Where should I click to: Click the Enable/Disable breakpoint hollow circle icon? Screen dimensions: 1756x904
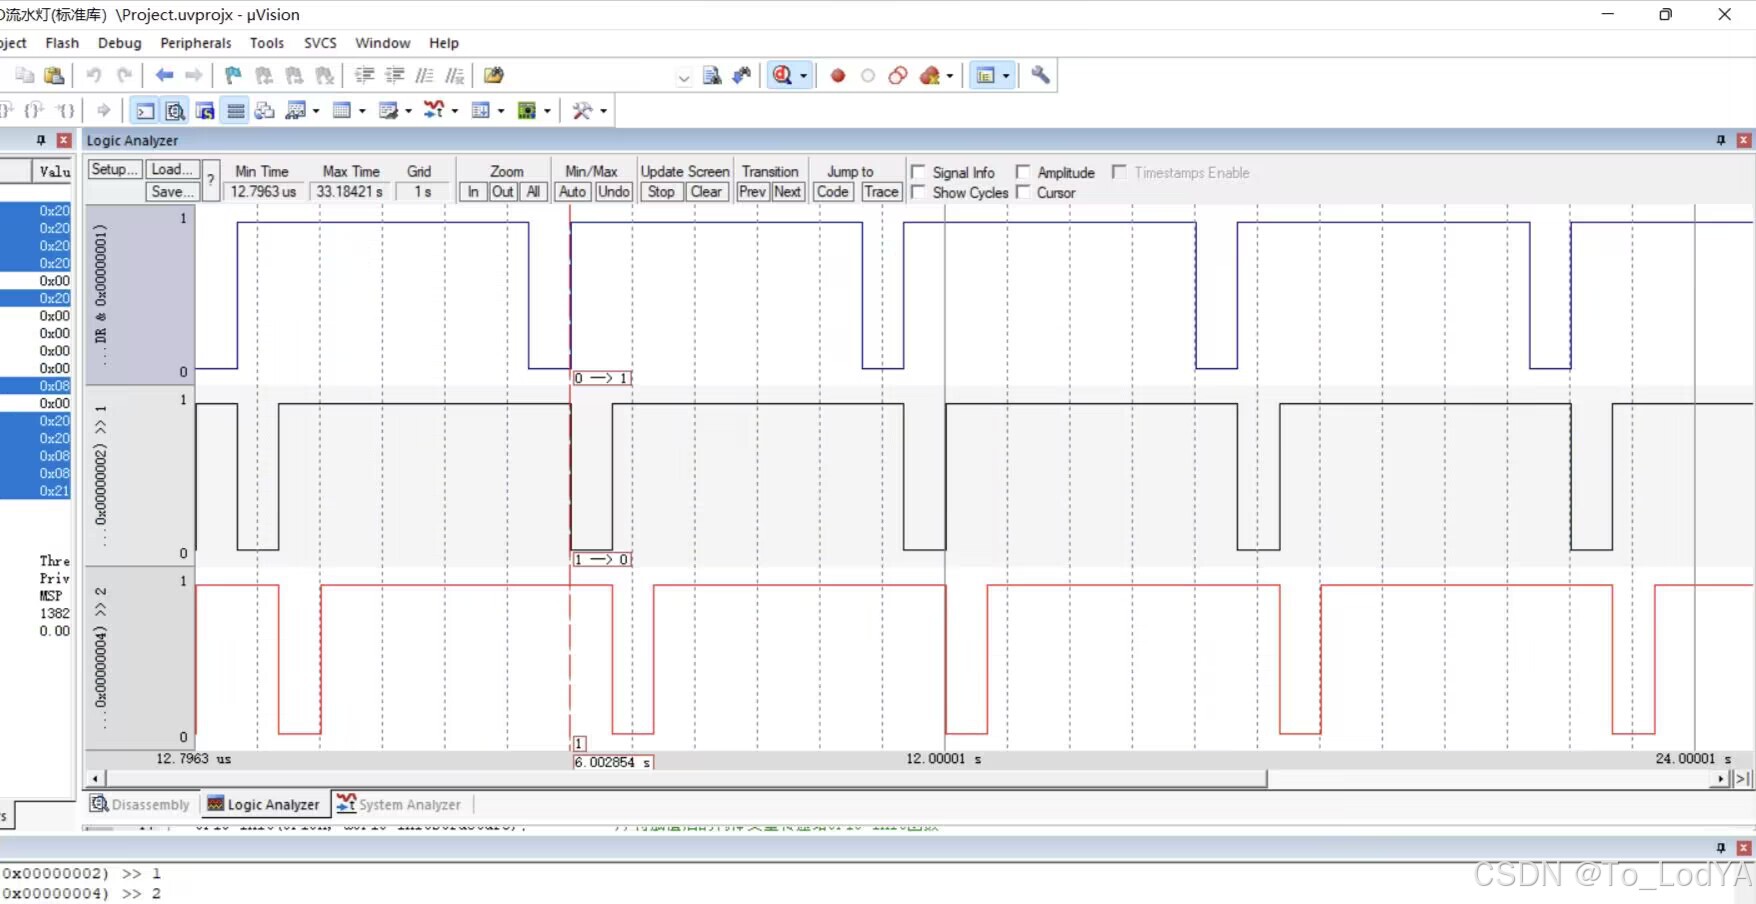[868, 75]
